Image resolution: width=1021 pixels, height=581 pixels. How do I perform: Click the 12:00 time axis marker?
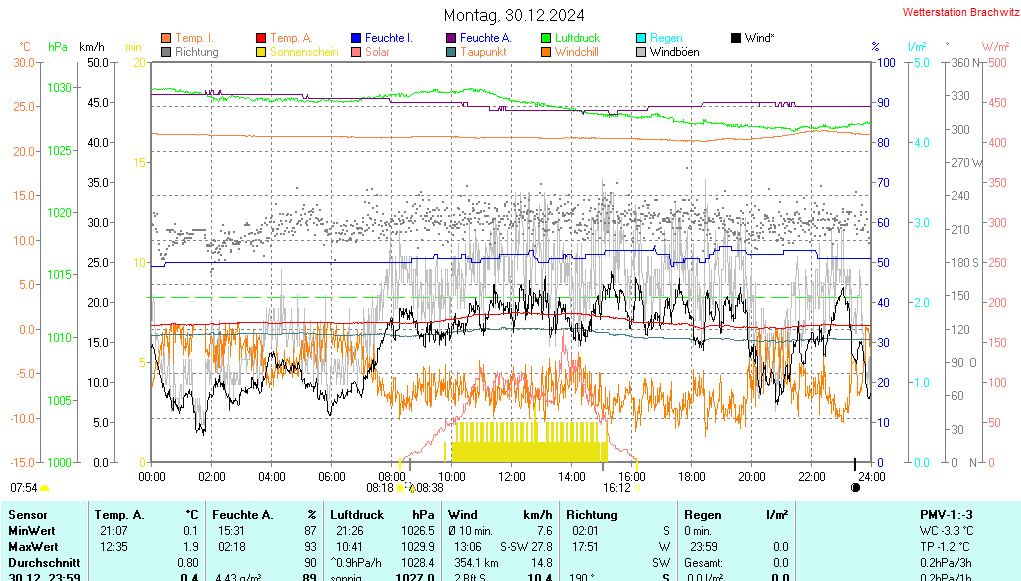tap(511, 476)
